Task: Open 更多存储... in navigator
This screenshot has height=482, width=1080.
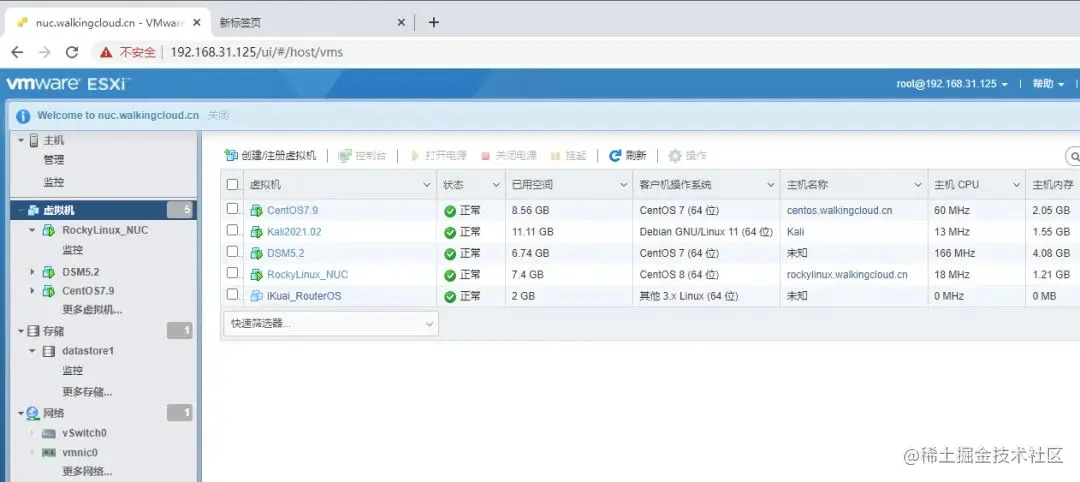Action: click(x=87, y=392)
